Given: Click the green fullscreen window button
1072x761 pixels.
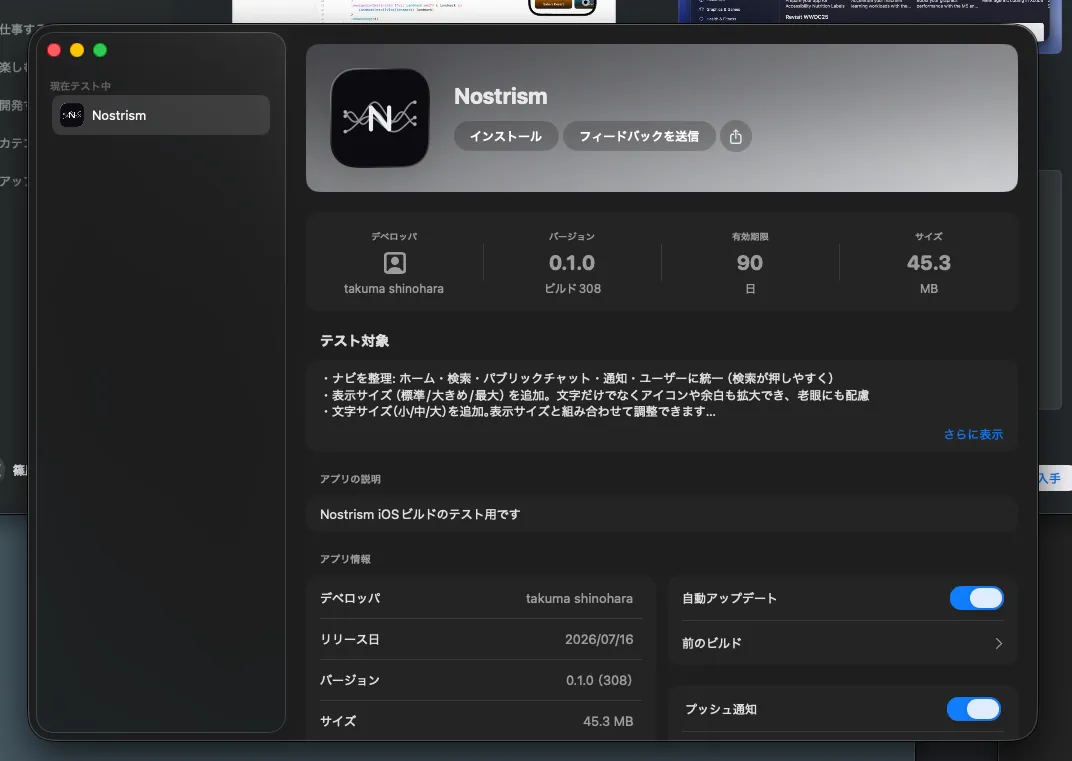Looking at the screenshot, I should (x=100, y=50).
